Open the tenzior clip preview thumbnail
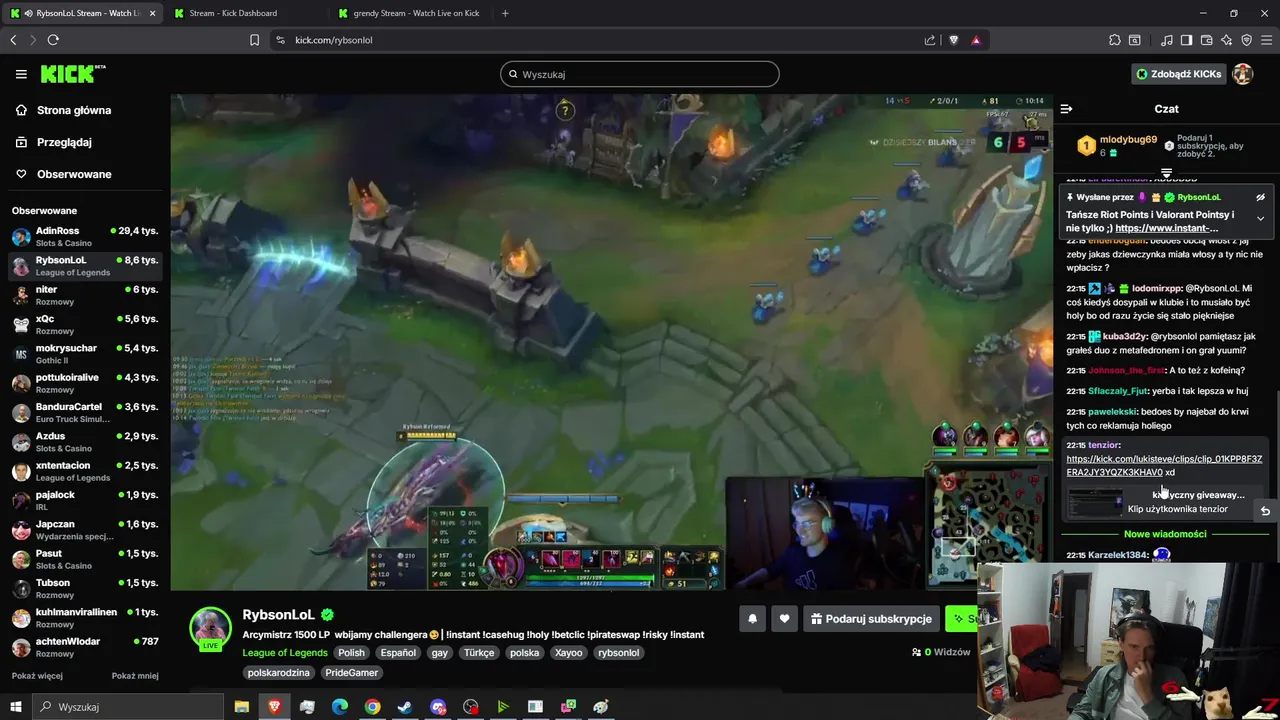 (x=1096, y=502)
